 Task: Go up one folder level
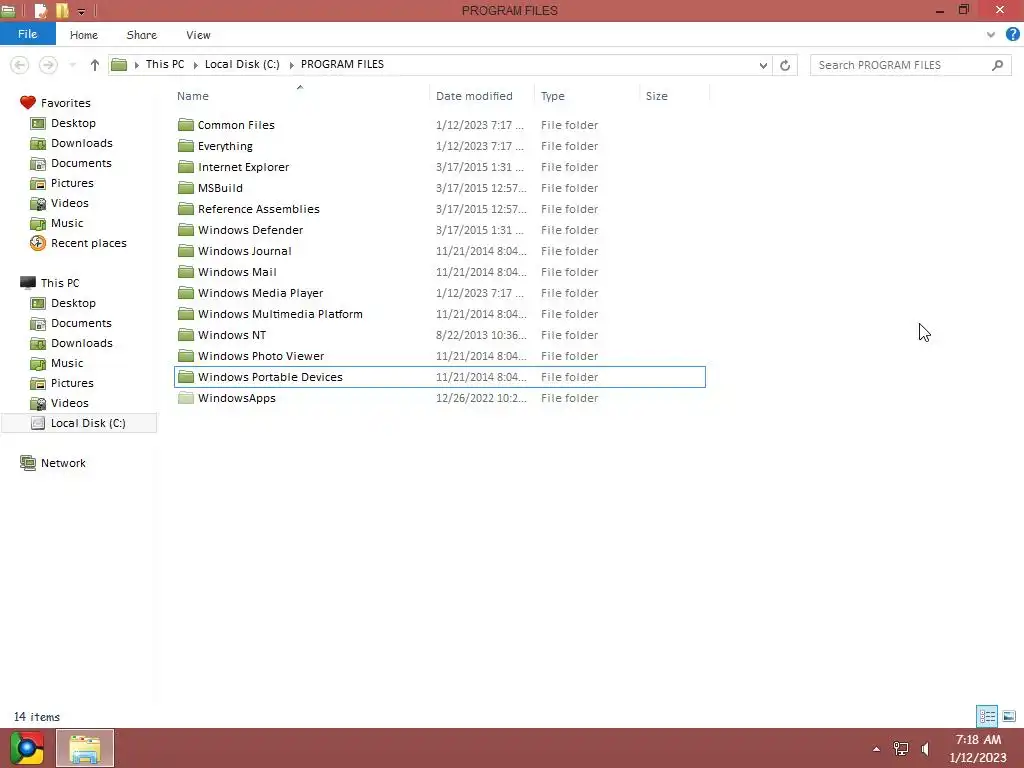(x=95, y=65)
